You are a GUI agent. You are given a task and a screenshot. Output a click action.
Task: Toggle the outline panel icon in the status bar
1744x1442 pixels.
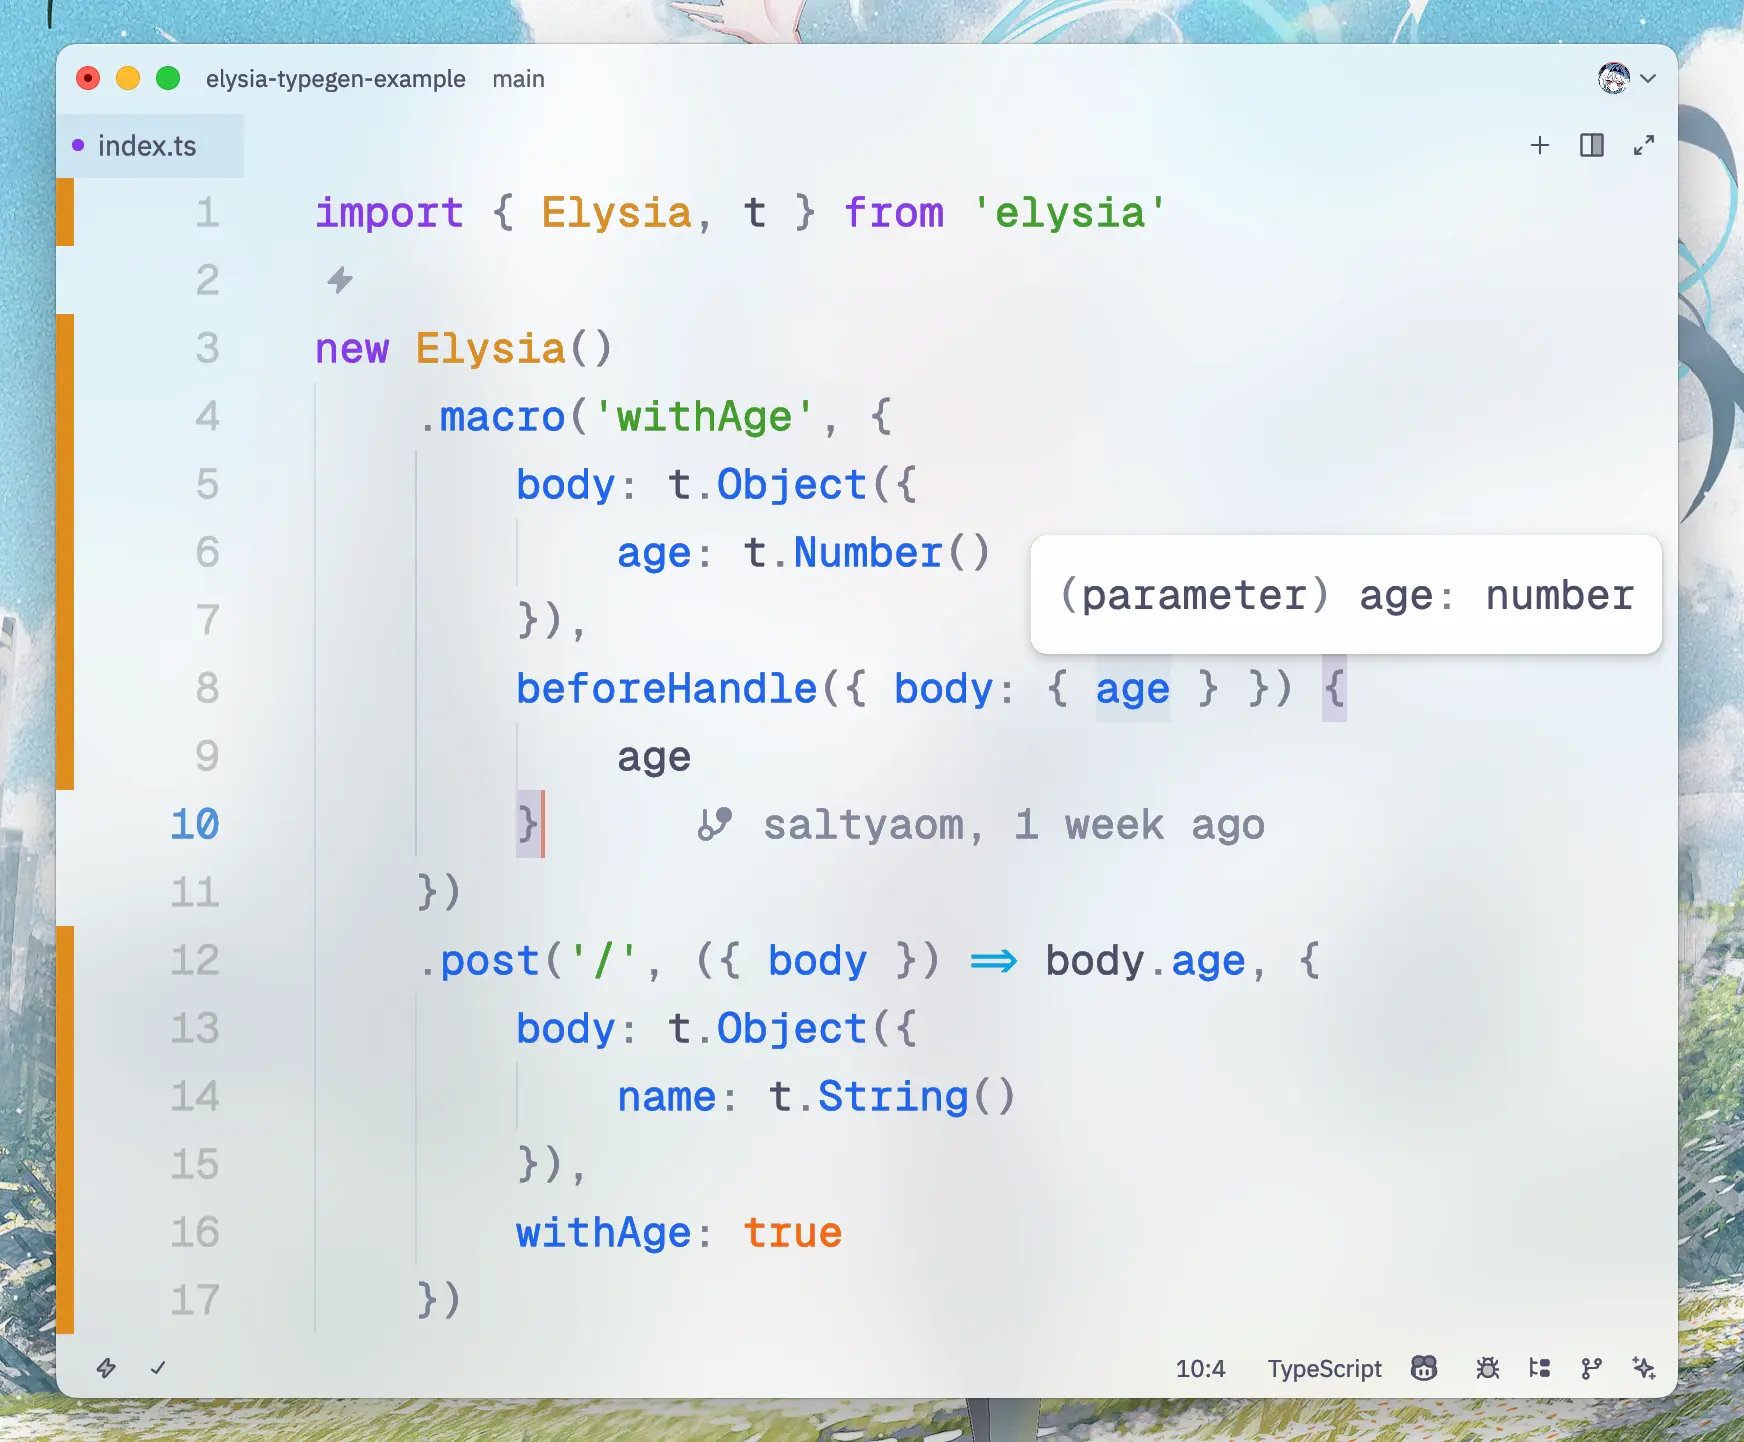click(x=1540, y=1368)
